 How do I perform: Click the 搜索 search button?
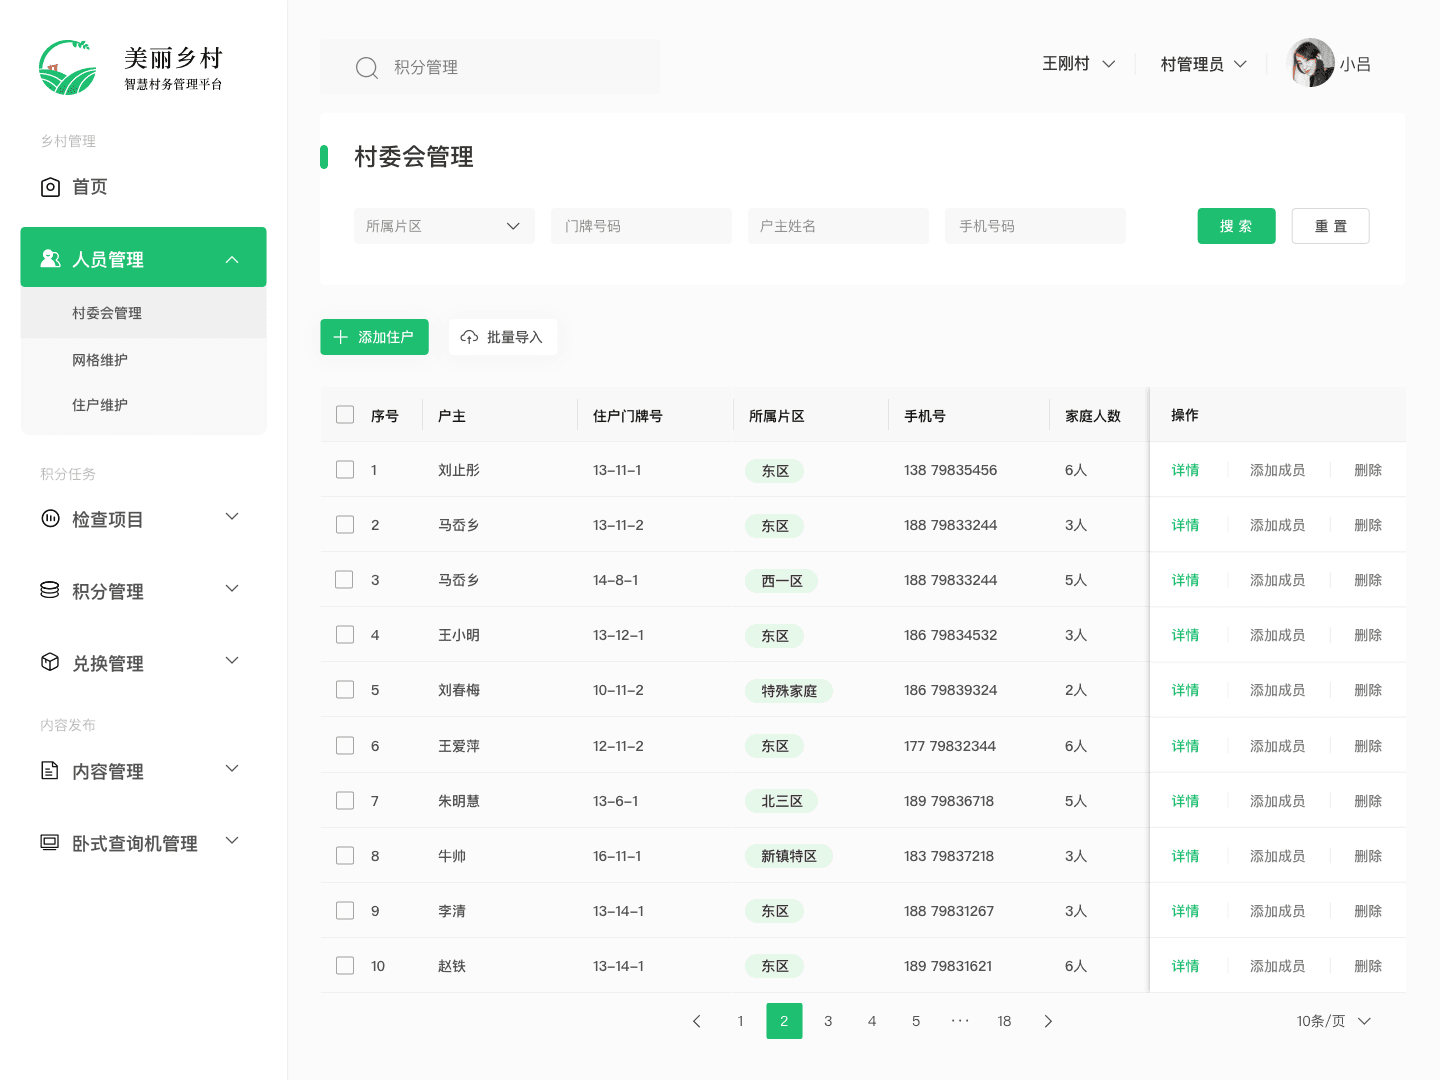tap(1237, 226)
